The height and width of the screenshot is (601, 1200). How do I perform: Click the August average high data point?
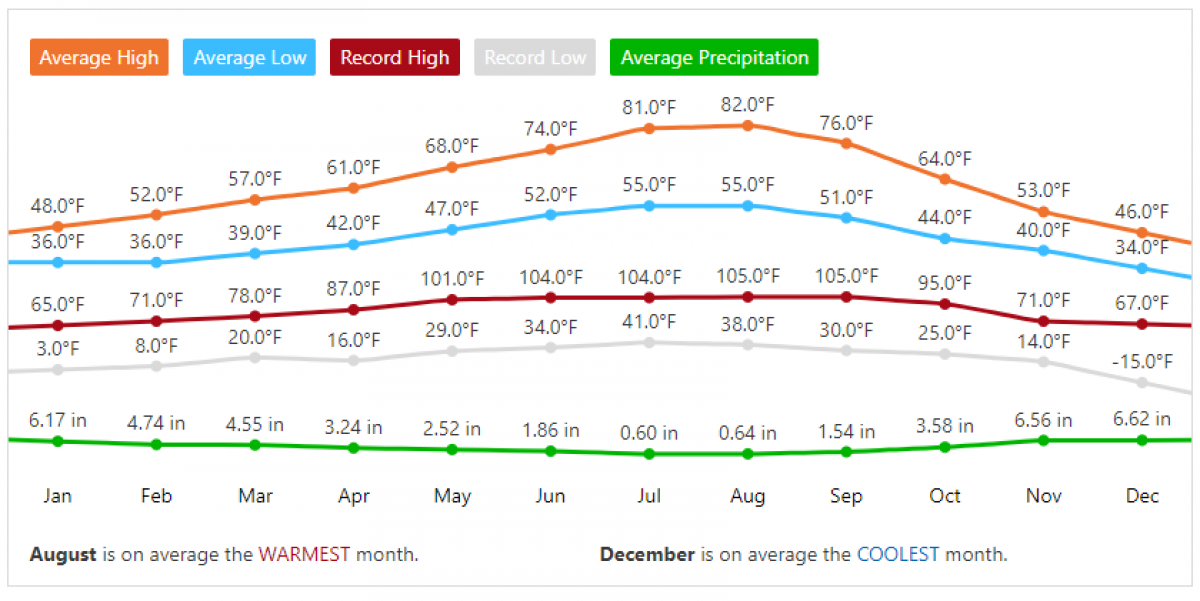click(748, 125)
